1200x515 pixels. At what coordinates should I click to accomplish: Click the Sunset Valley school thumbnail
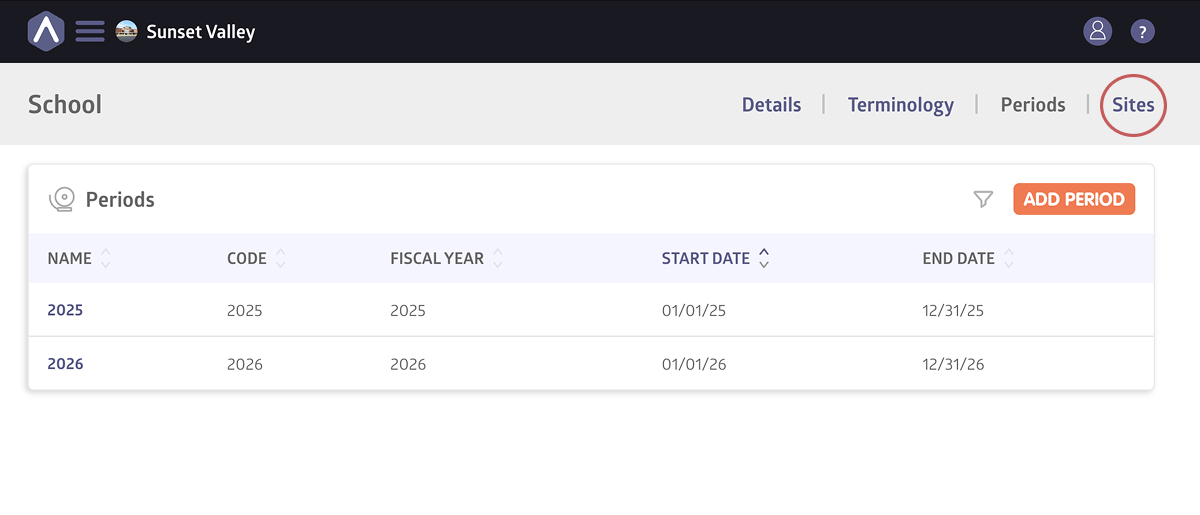[x=127, y=31]
